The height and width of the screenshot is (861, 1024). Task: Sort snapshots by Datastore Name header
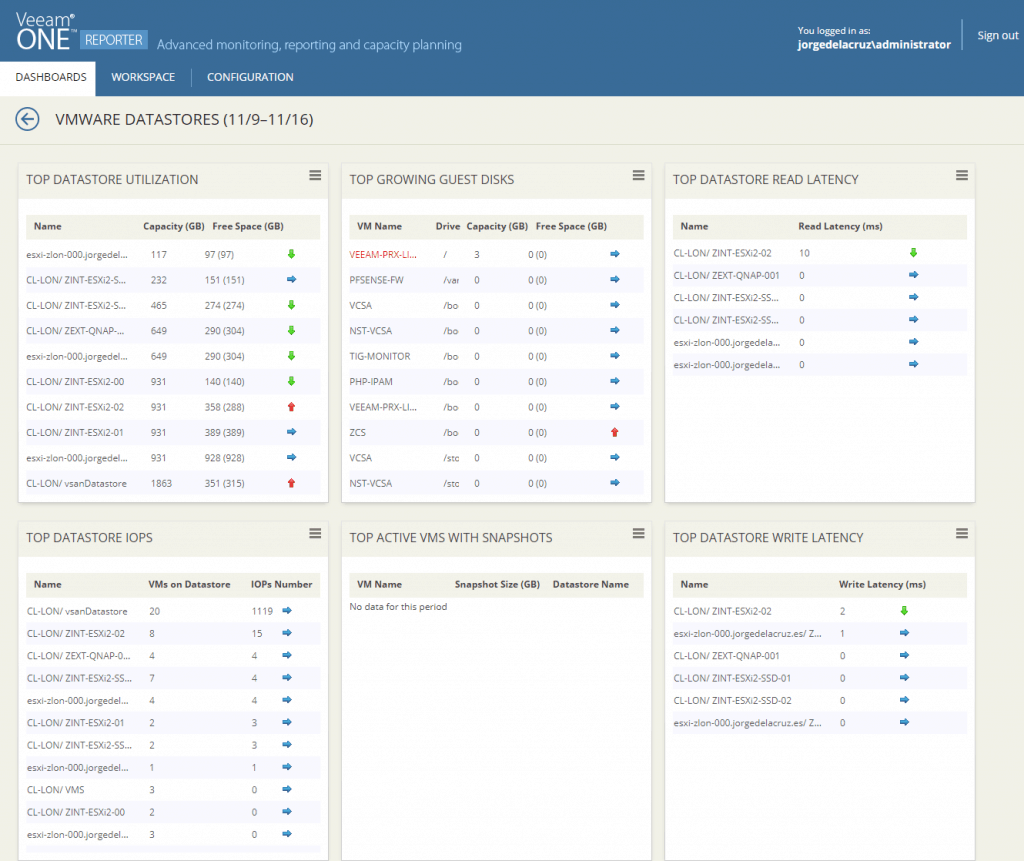pyautogui.click(x=590, y=584)
